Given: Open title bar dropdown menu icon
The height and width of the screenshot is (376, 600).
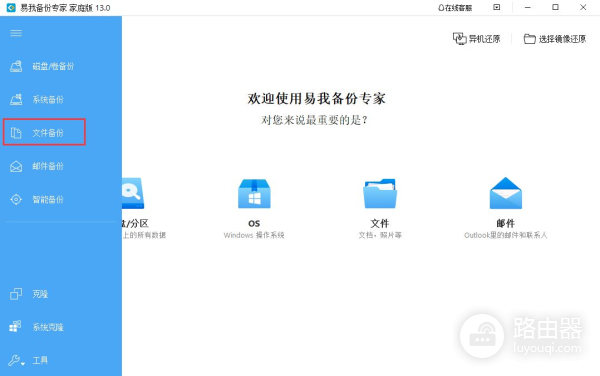Looking at the screenshot, I should 497,7.
